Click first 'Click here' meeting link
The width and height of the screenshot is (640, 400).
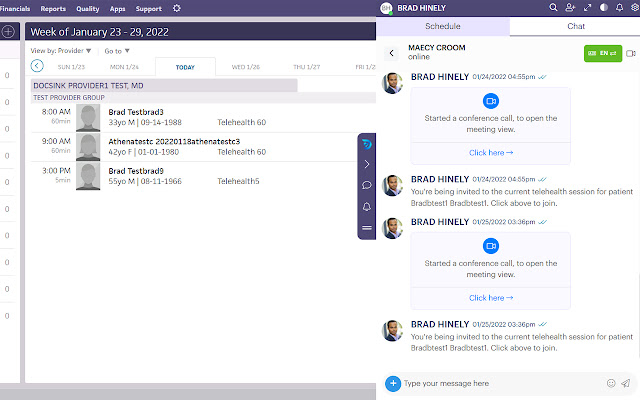tap(490, 153)
